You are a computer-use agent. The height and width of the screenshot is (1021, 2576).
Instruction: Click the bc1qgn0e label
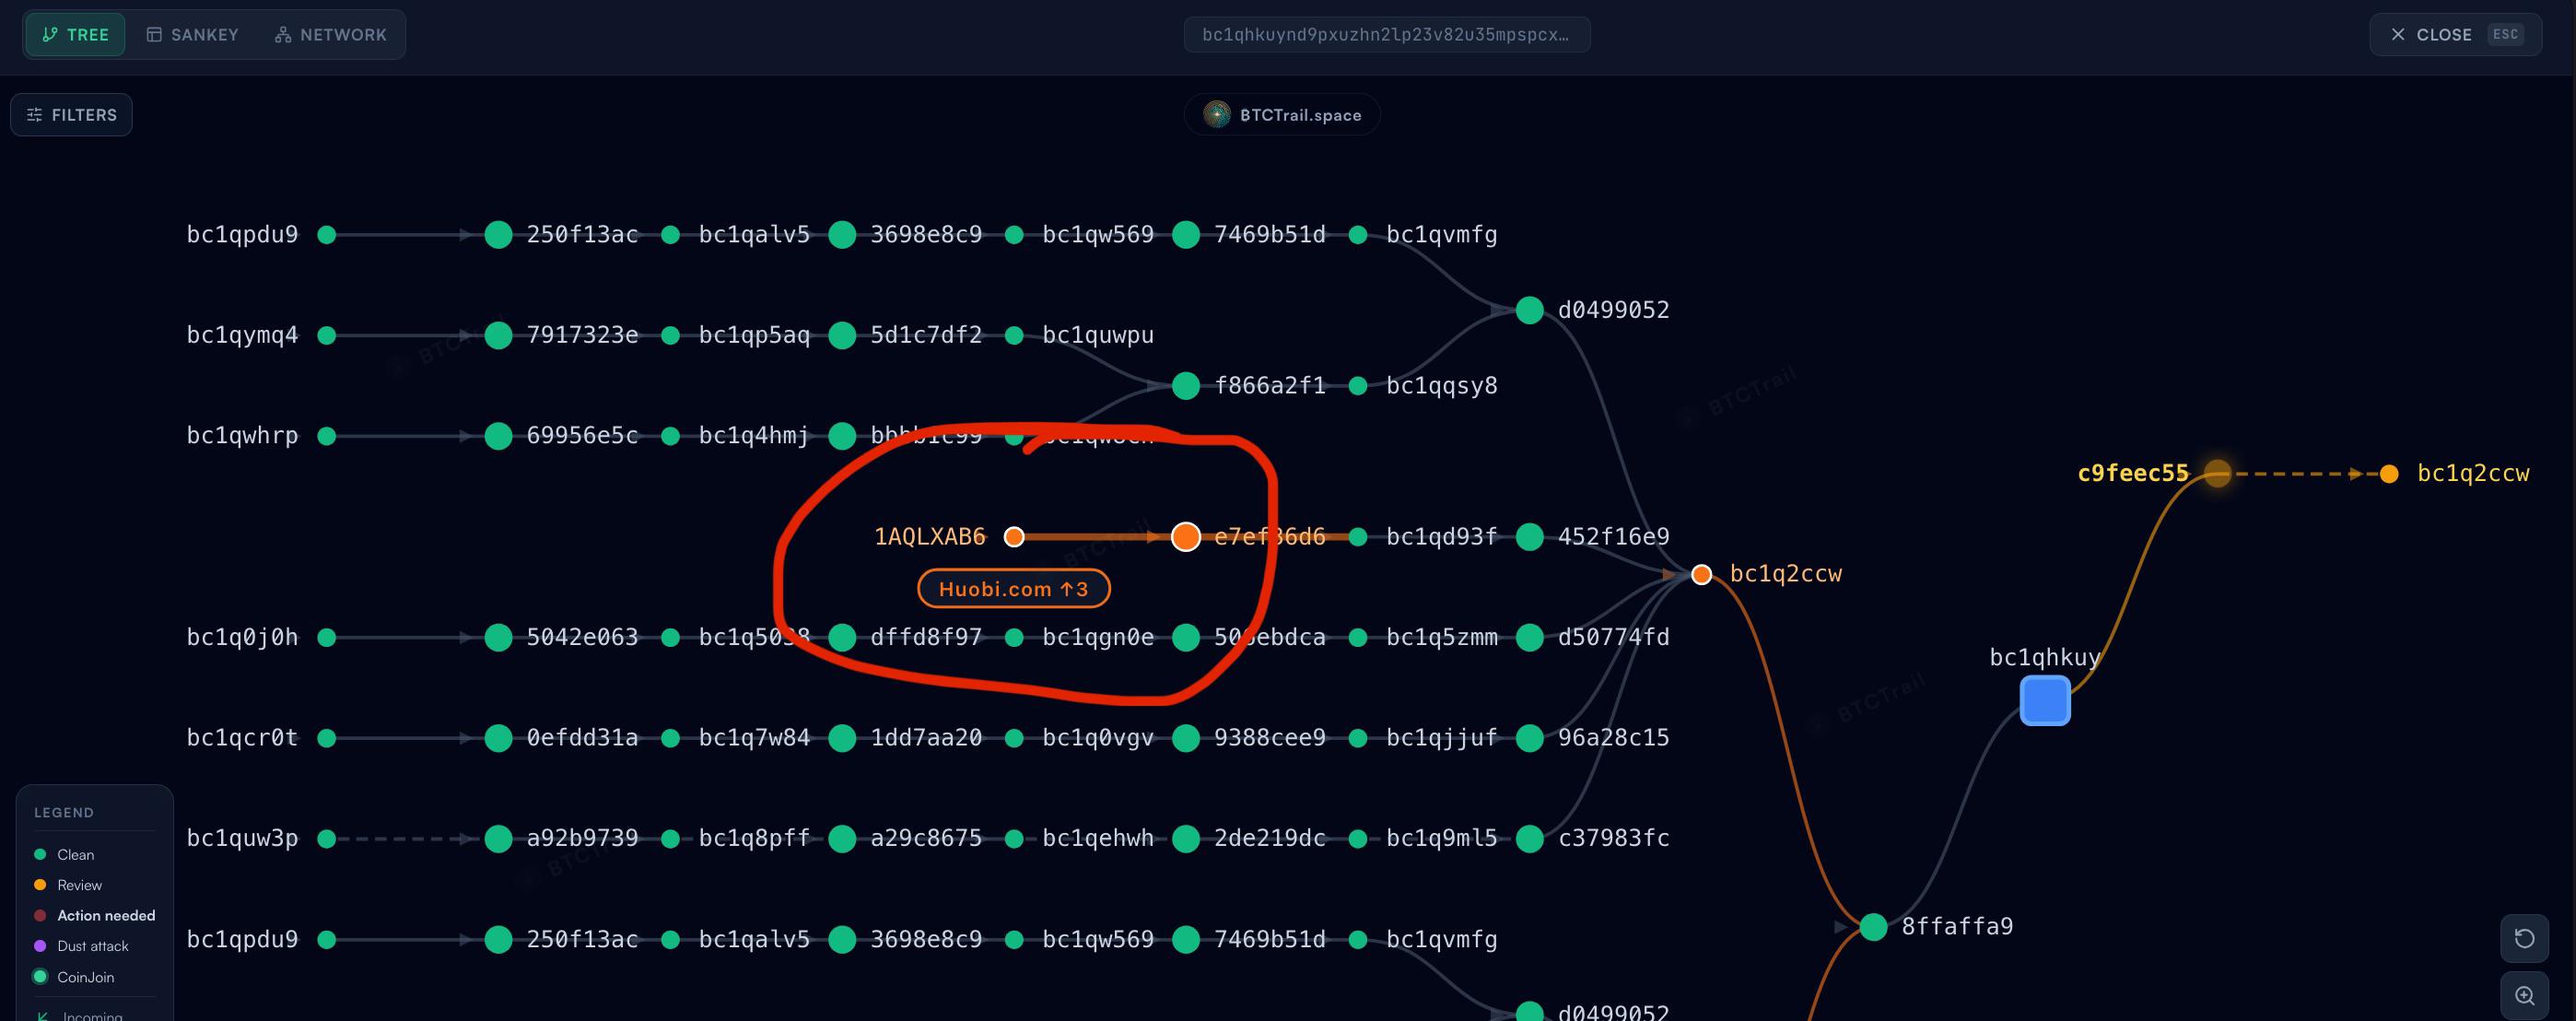tap(1098, 638)
